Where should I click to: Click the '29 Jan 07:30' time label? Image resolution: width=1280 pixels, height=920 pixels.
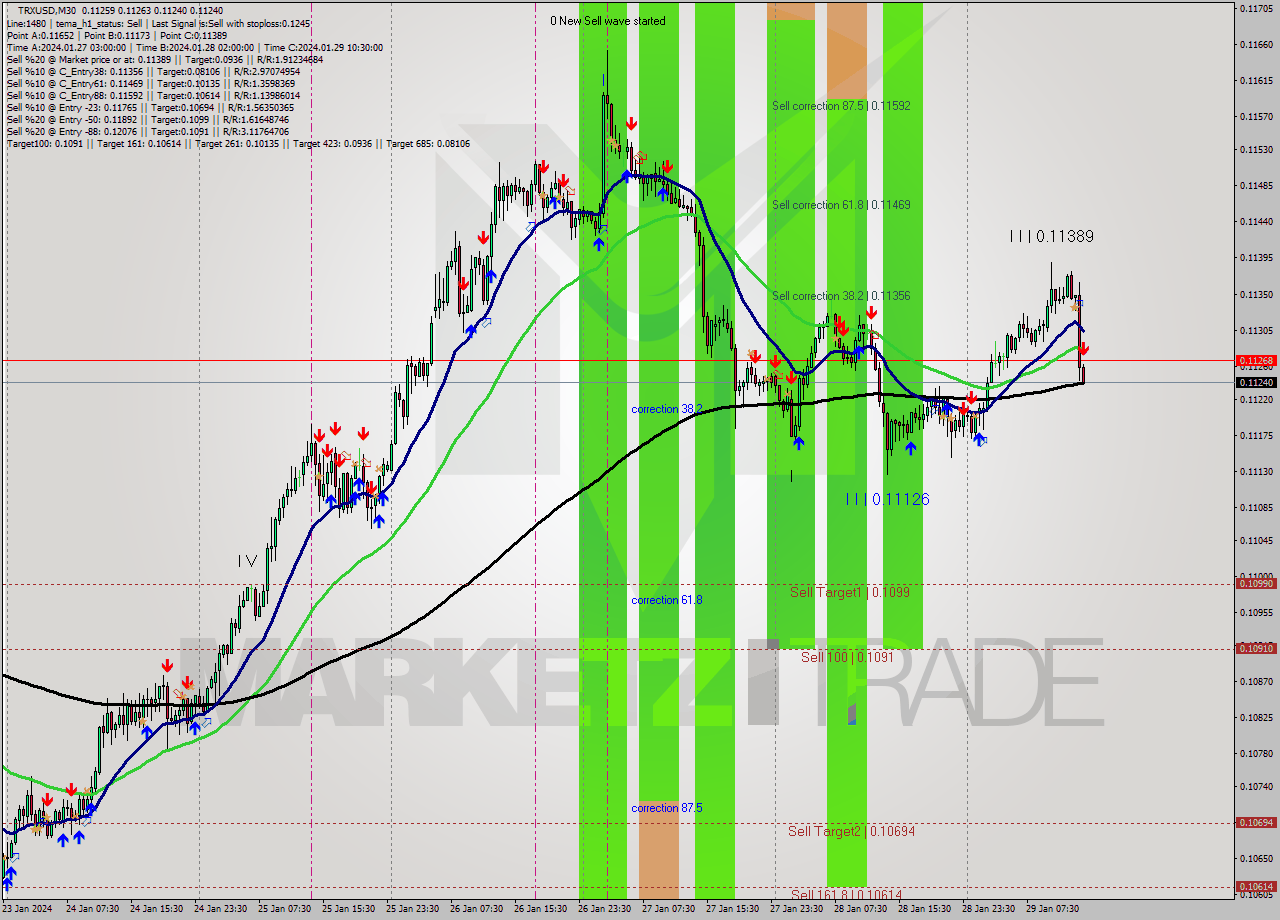[1052, 909]
